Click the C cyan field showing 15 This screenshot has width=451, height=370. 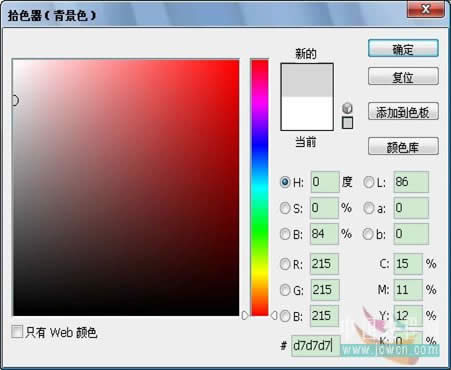tap(408, 264)
